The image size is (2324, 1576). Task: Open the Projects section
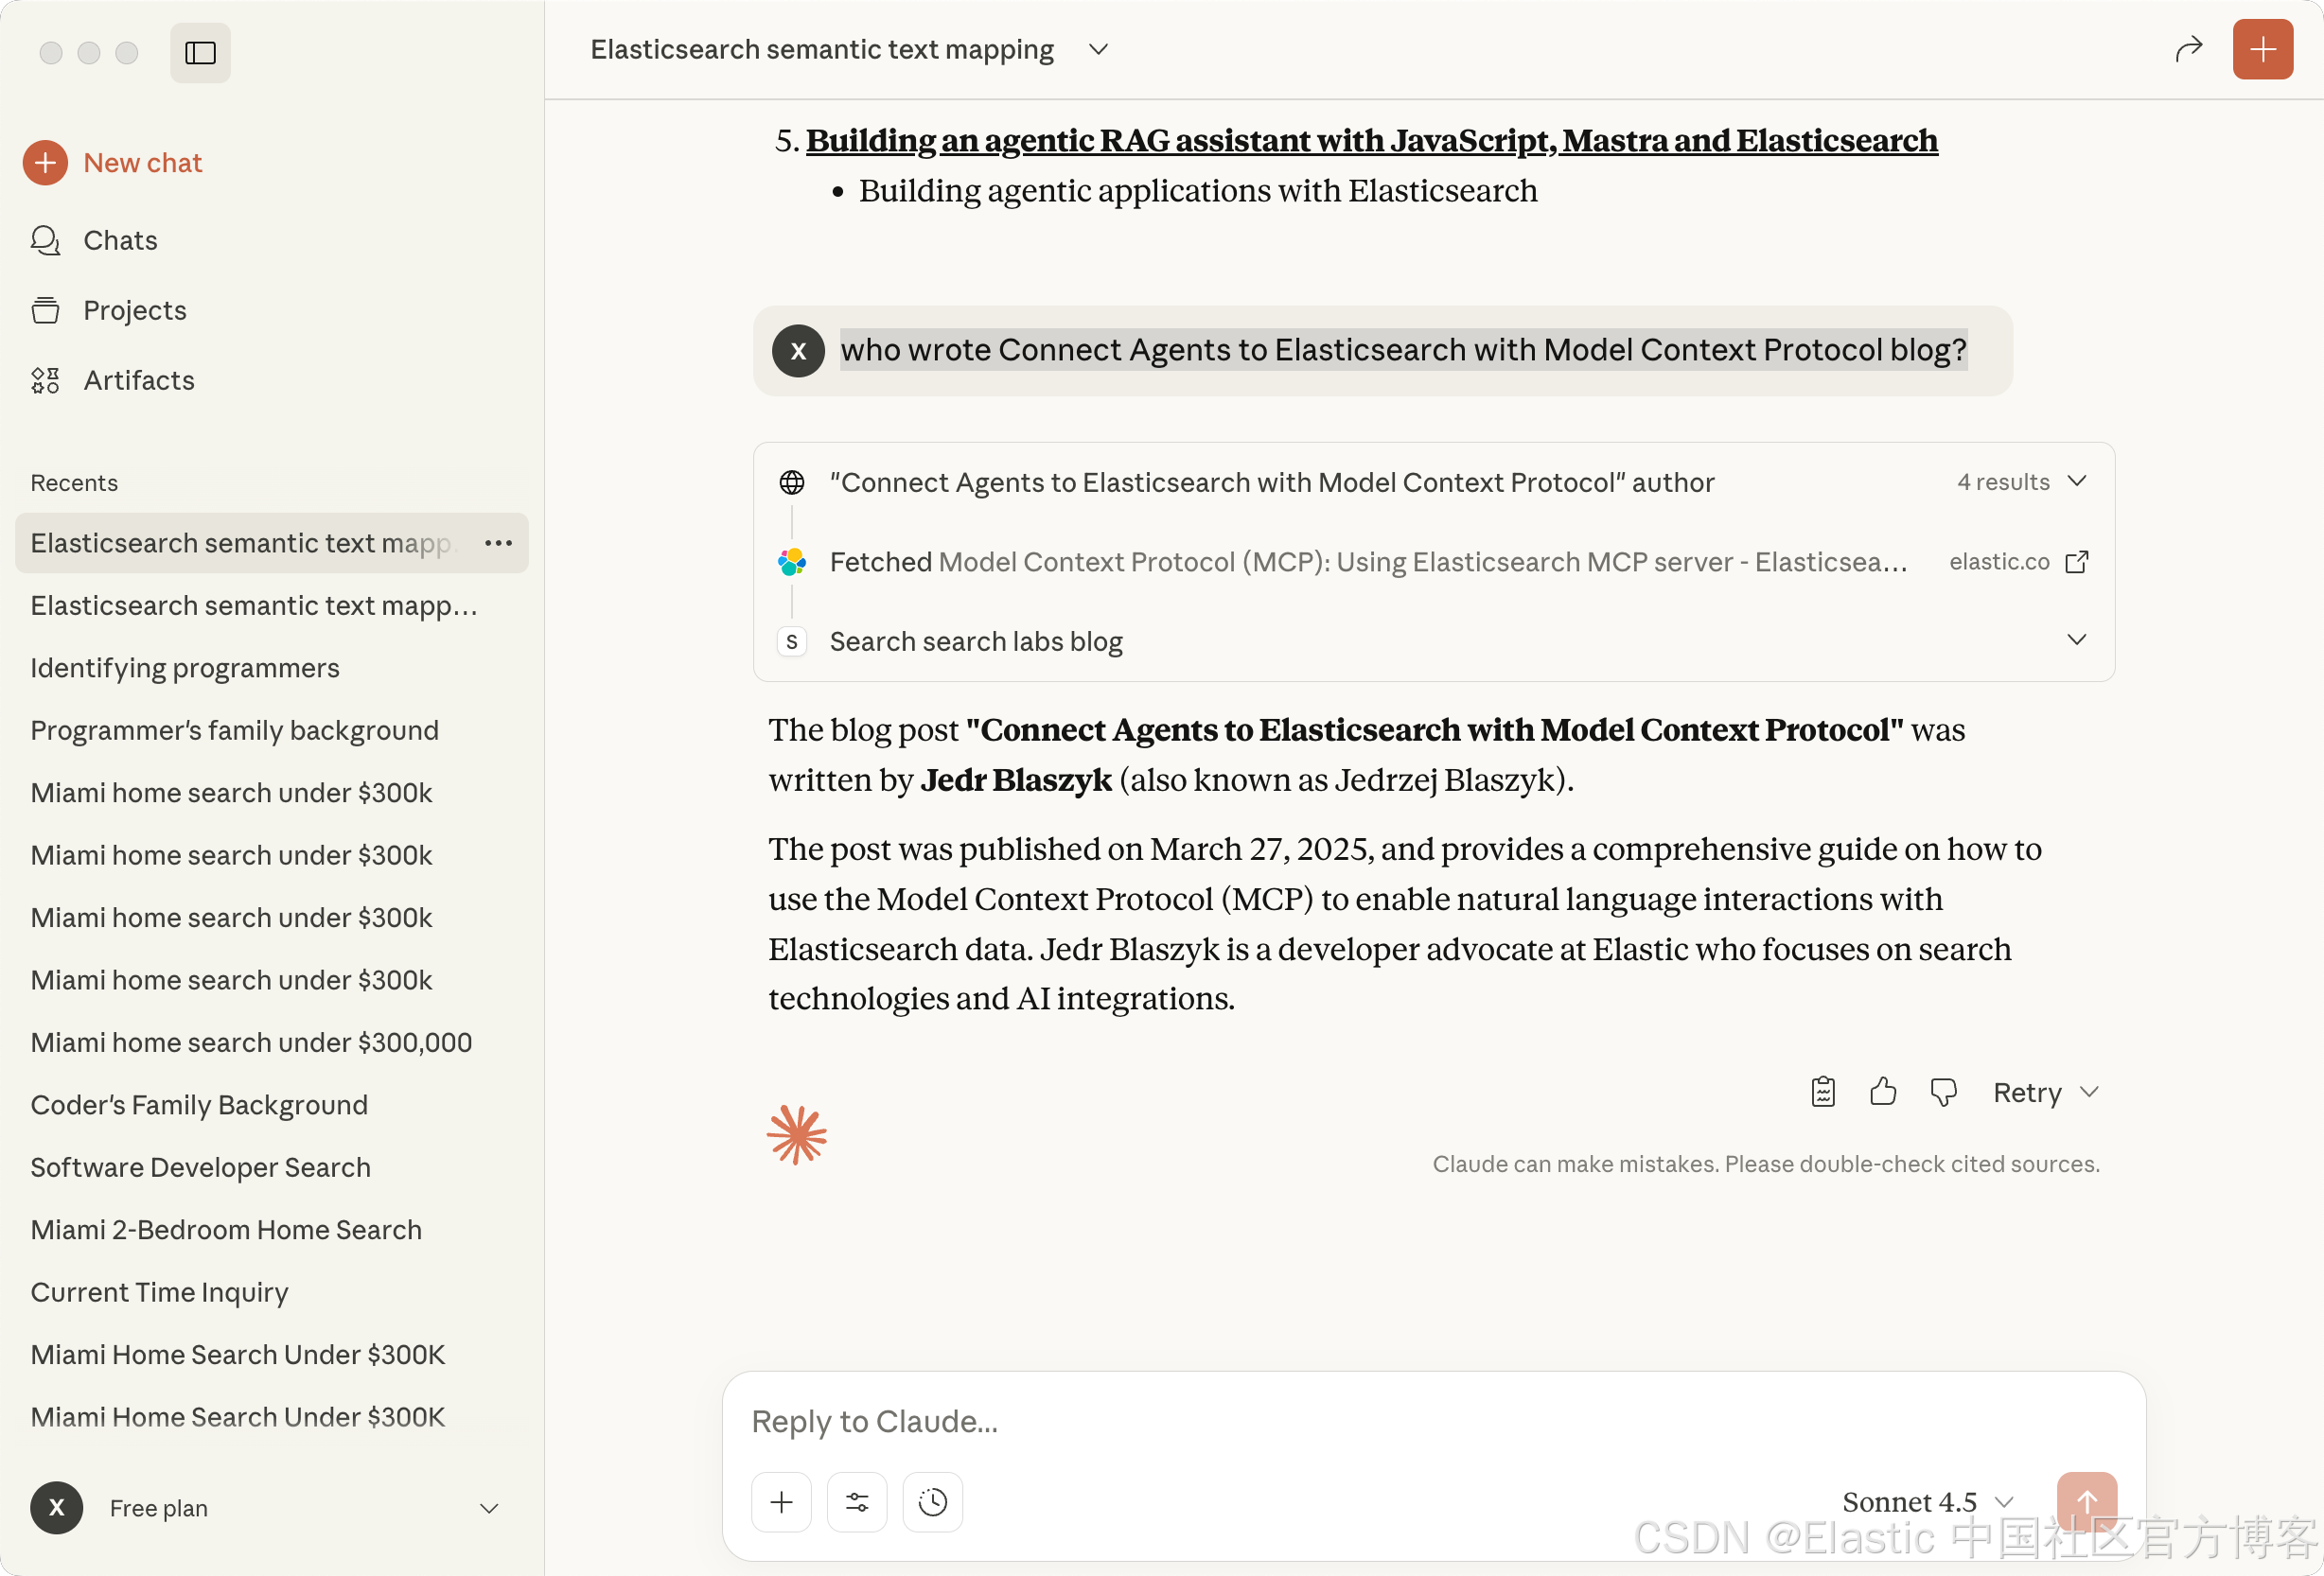pos(134,310)
